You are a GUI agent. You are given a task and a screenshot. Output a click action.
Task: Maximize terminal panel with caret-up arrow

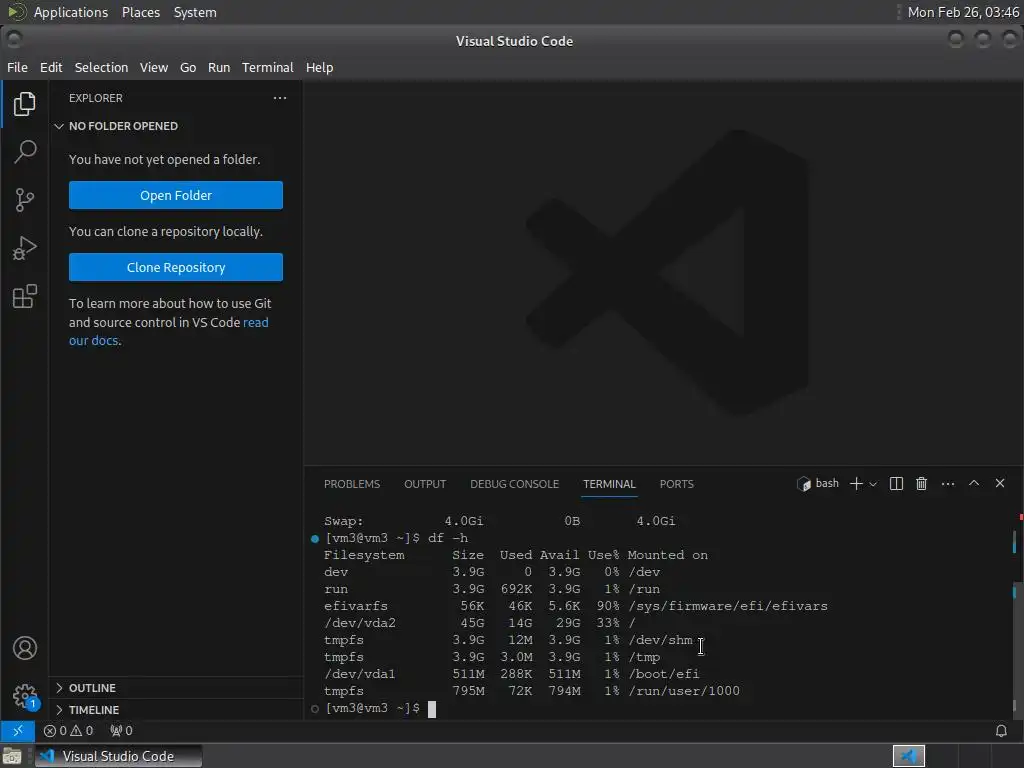point(974,483)
